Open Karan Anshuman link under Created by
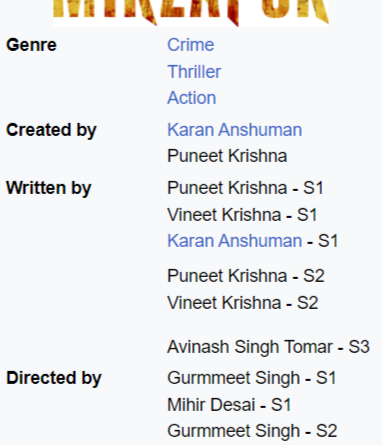This screenshot has height=445, width=382. [x=235, y=130]
